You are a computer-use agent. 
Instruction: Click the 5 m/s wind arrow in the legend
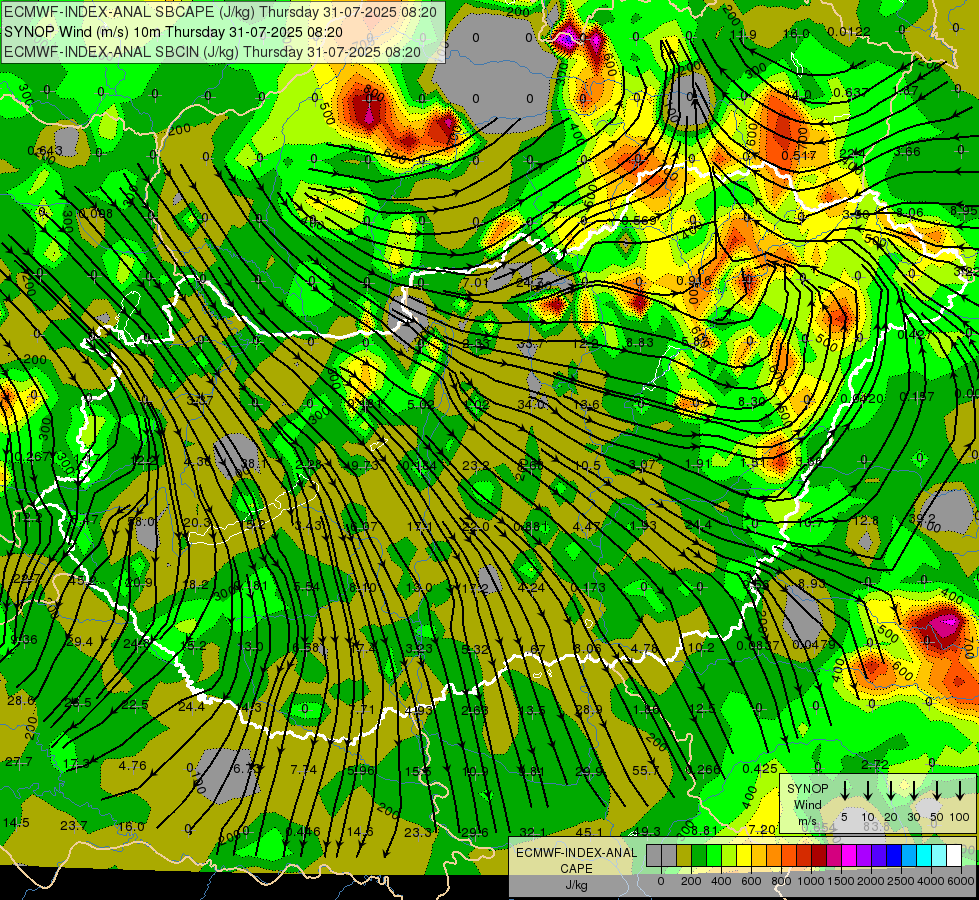click(x=844, y=790)
